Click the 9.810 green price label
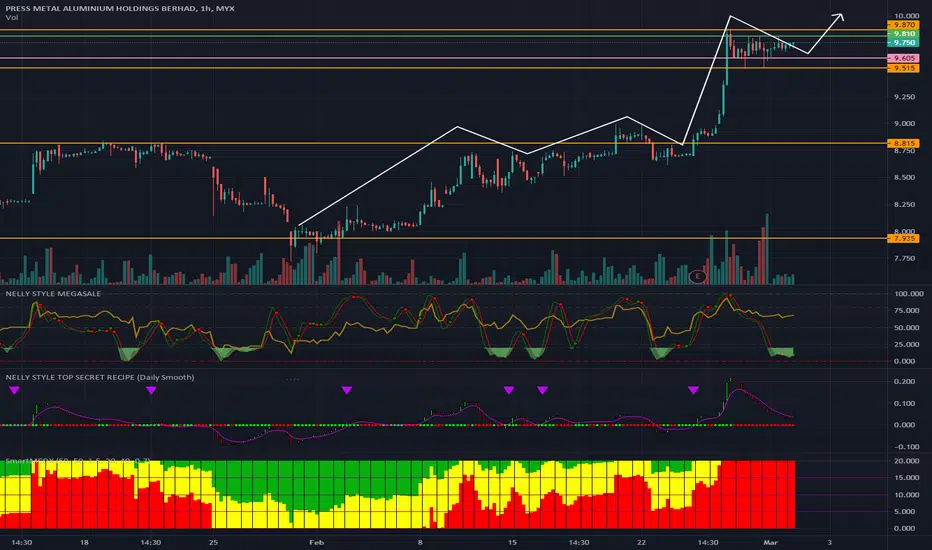 click(903, 34)
